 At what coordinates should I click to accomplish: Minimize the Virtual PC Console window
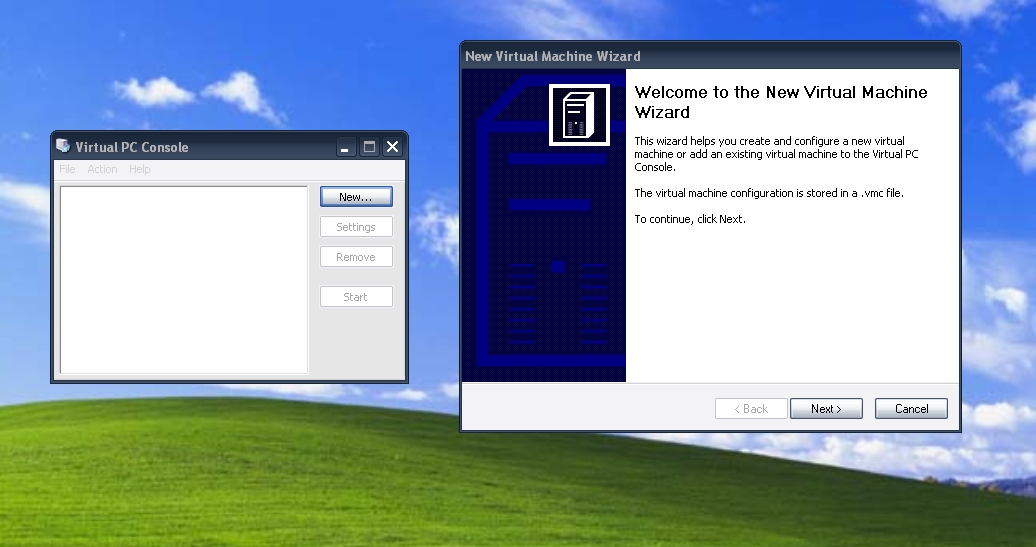(x=345, y=147)
